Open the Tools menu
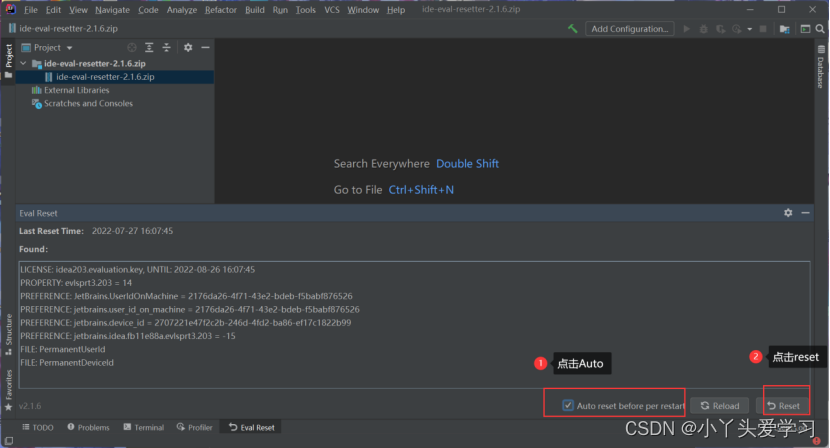 (x=305, y=10)
